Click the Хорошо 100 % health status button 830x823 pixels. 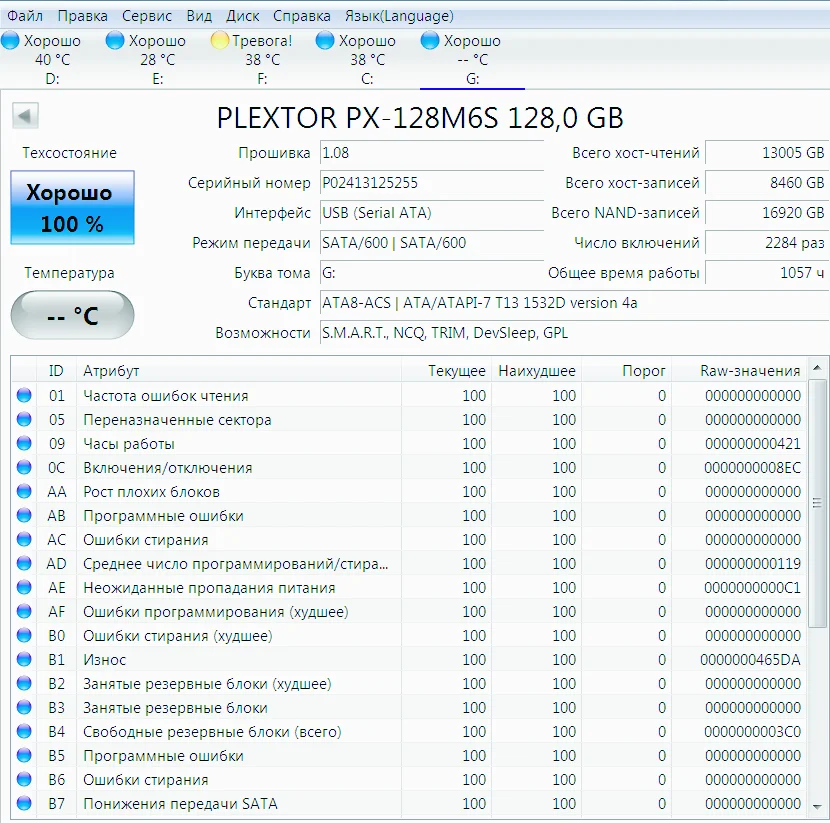(x=72, y=208)
